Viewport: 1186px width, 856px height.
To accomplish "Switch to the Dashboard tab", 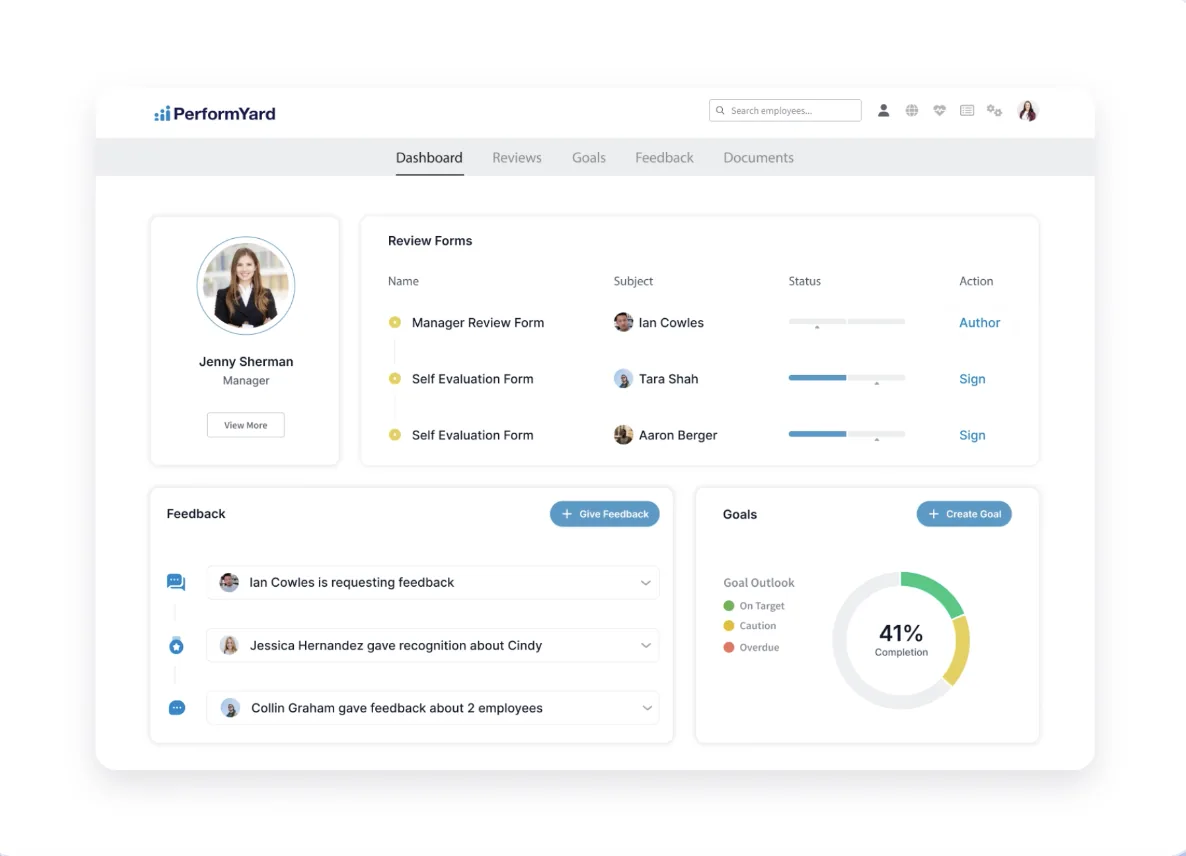I will [x=429, y=157].
